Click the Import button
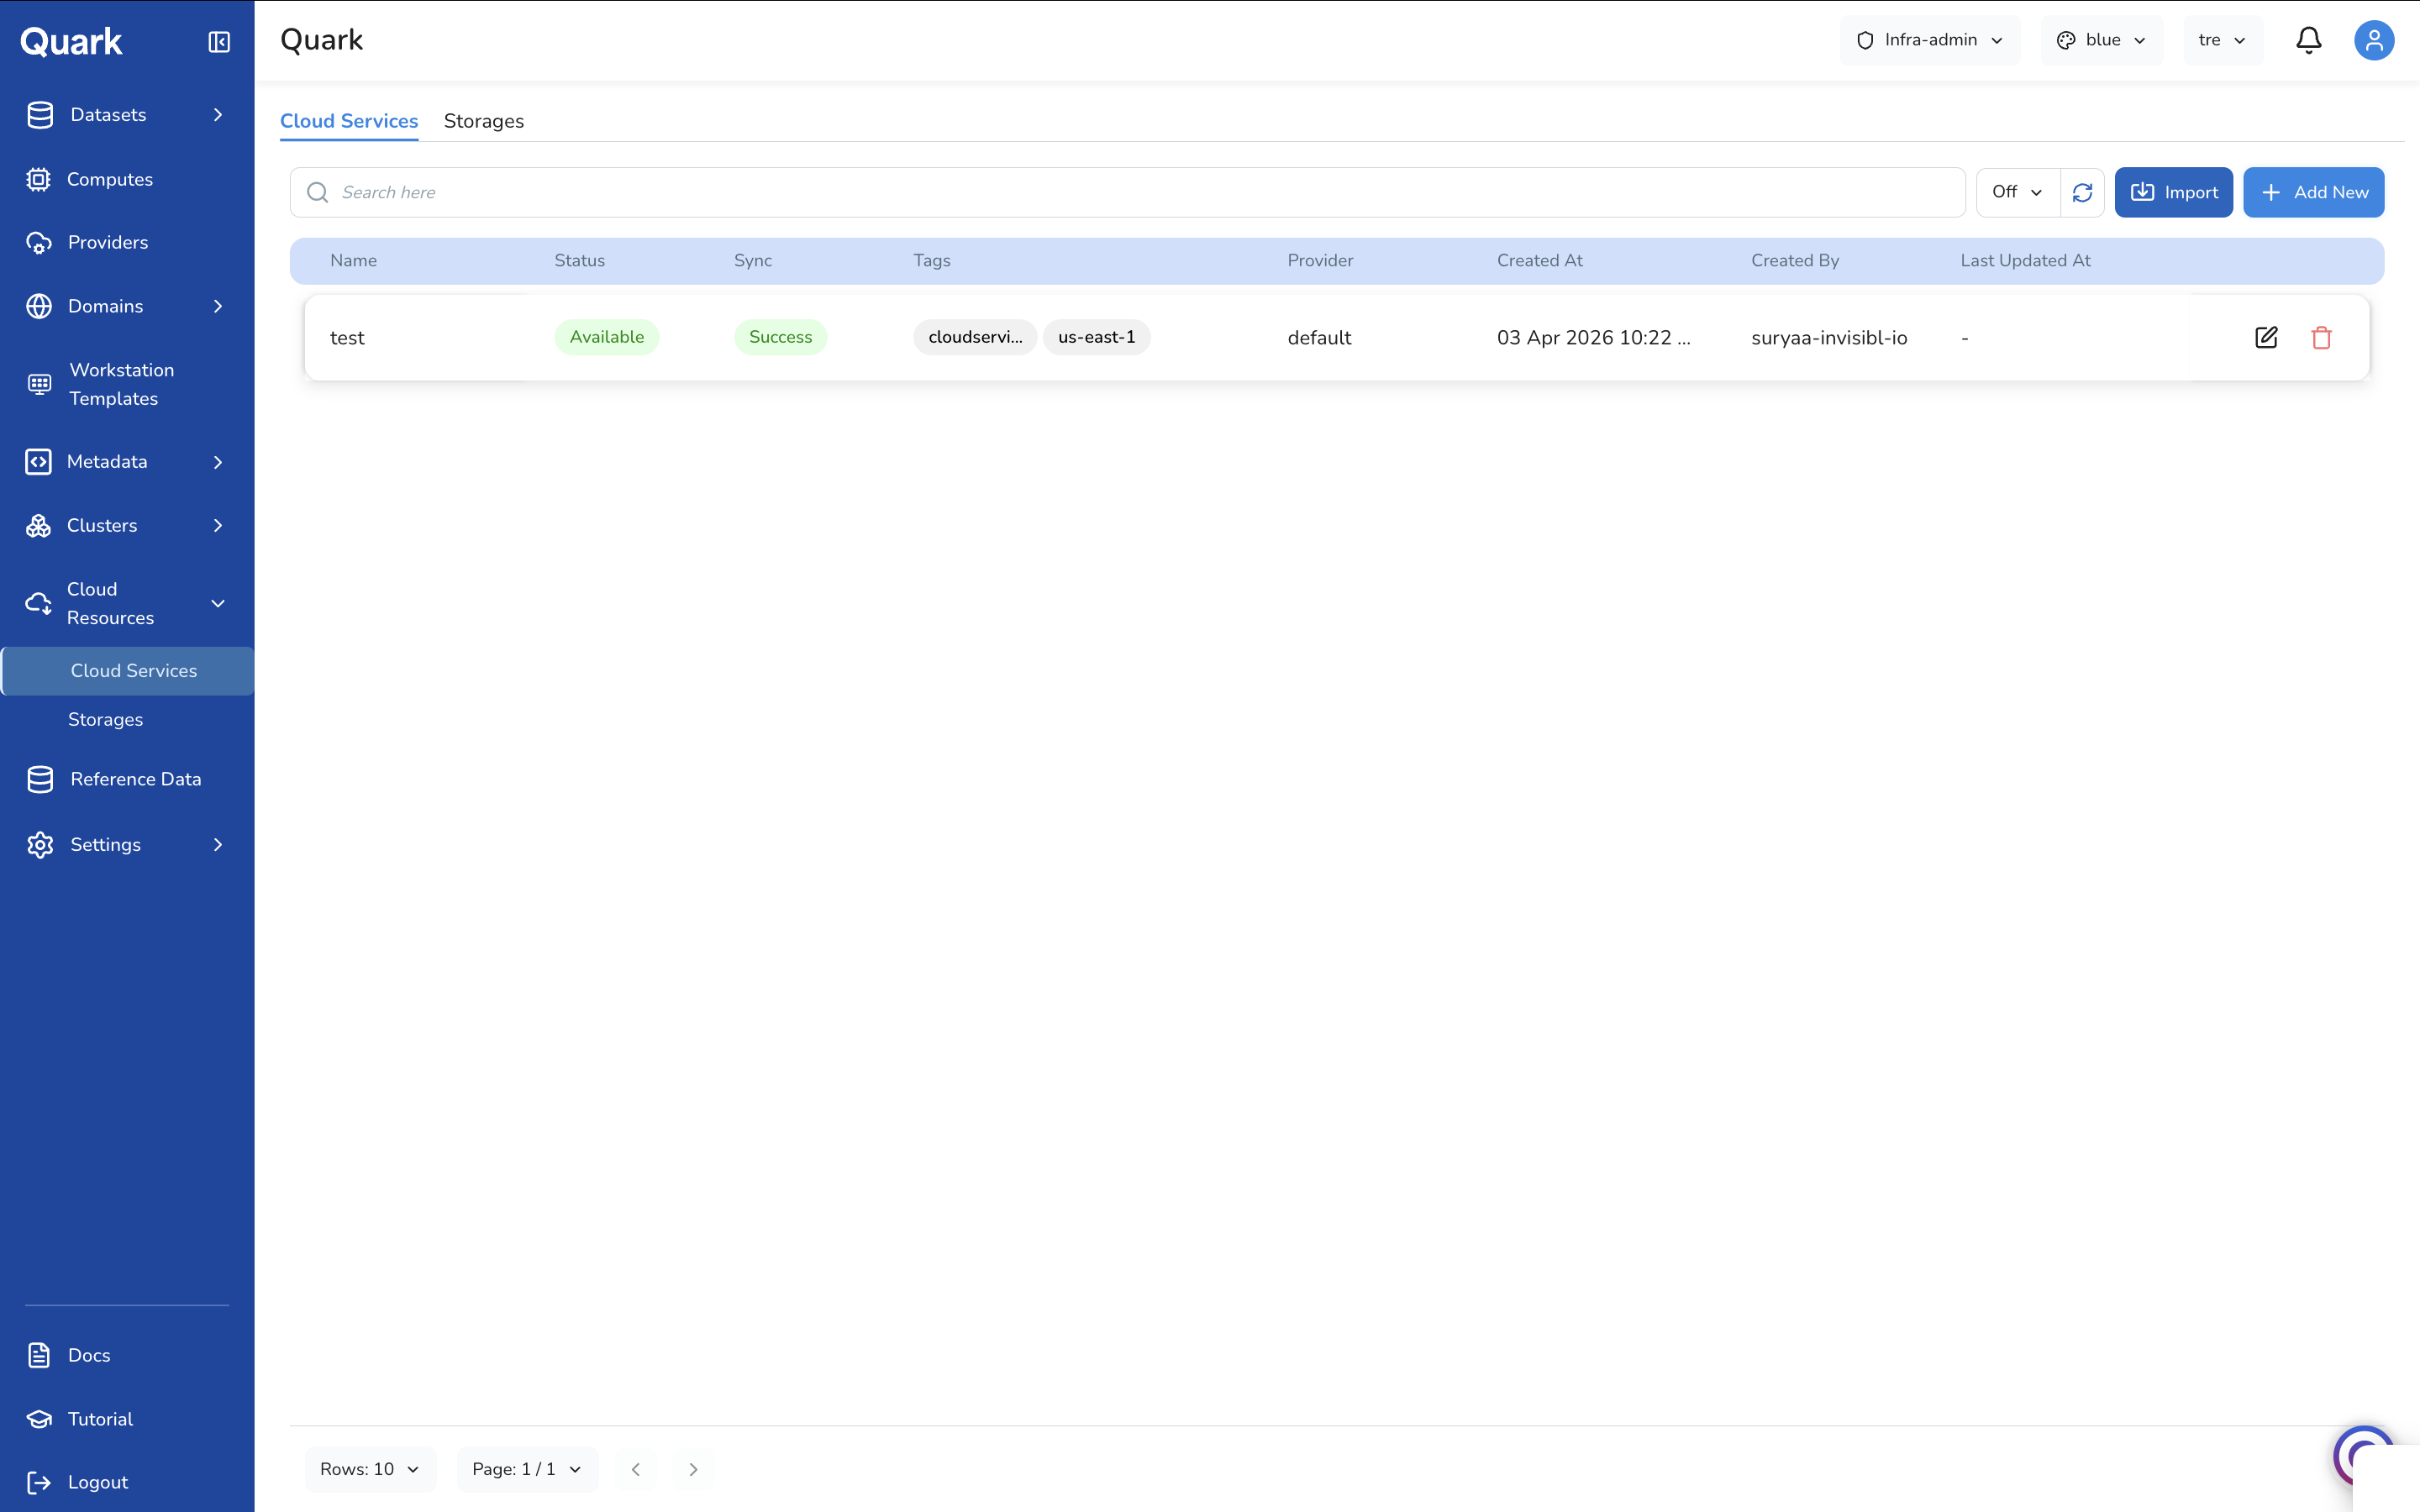This screenshot has width=2420, height=1512. 2173,192
